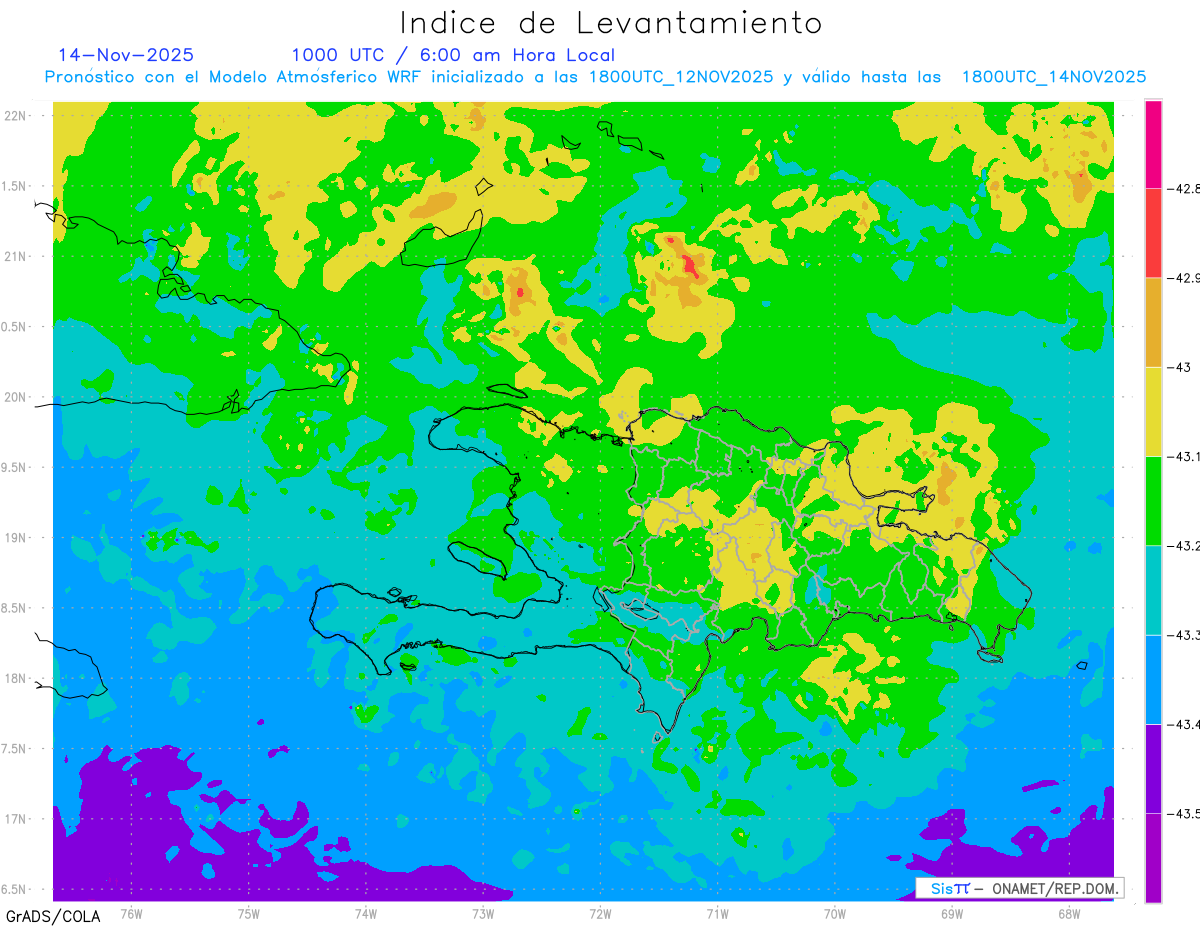Screen dimensions: 1200x927
Task: Click the date "14-Nov-2025"
Action: (x=126, y=55)
